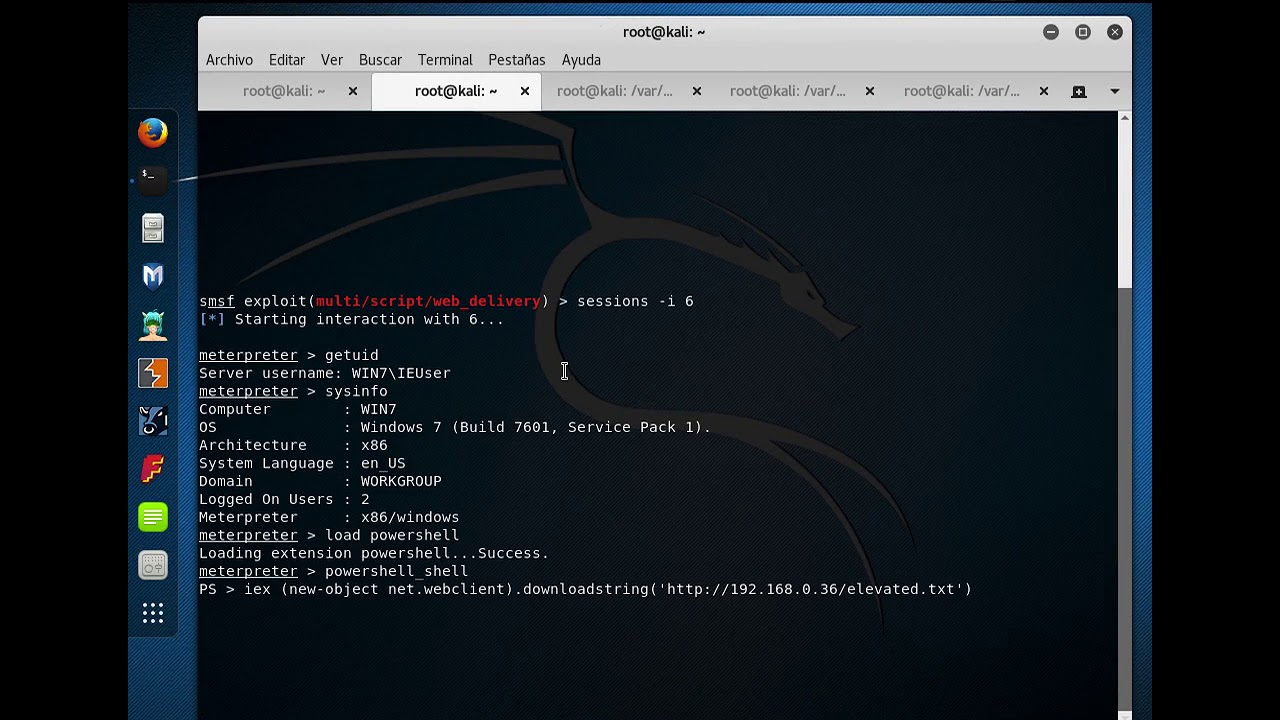This screenshot has height=720, width=1280.
Task: Click the new terminal tab icon
Action: tap(1078, 91)
